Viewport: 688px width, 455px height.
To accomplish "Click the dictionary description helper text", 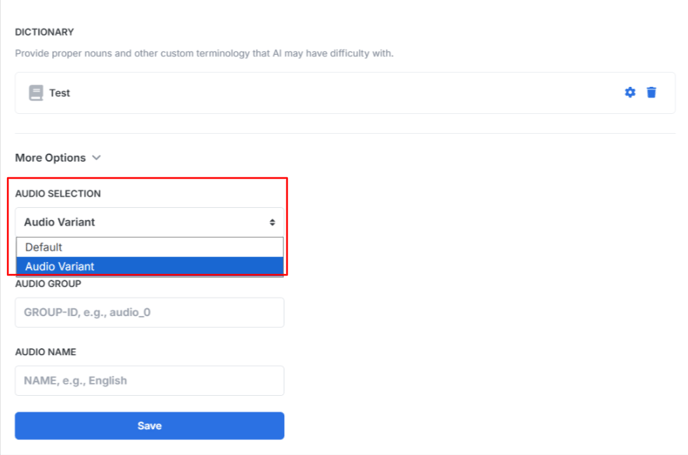I will (x=204, y=53).
